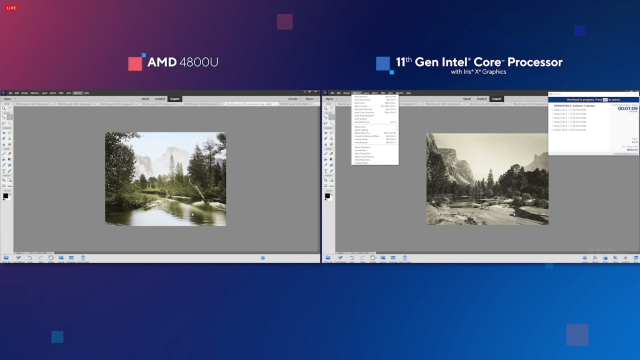This screenshot has width=640, height=360.
Task: Expand the Open dropdown in Intel window
Action: [337, 99]
